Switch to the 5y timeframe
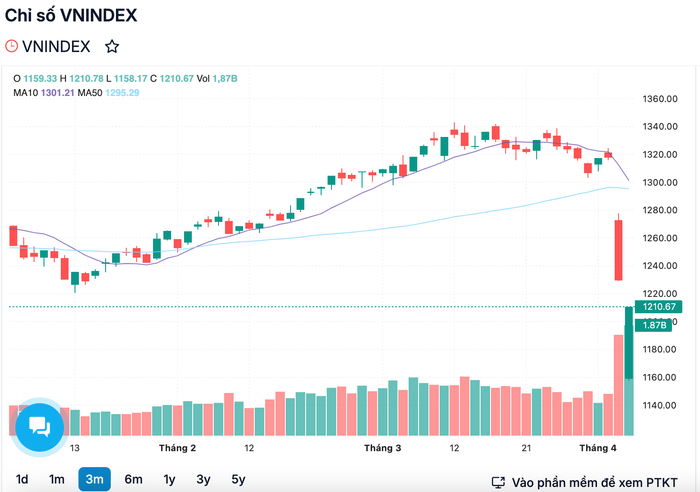This screenshot has height=492, width=700. click(238, 479)
